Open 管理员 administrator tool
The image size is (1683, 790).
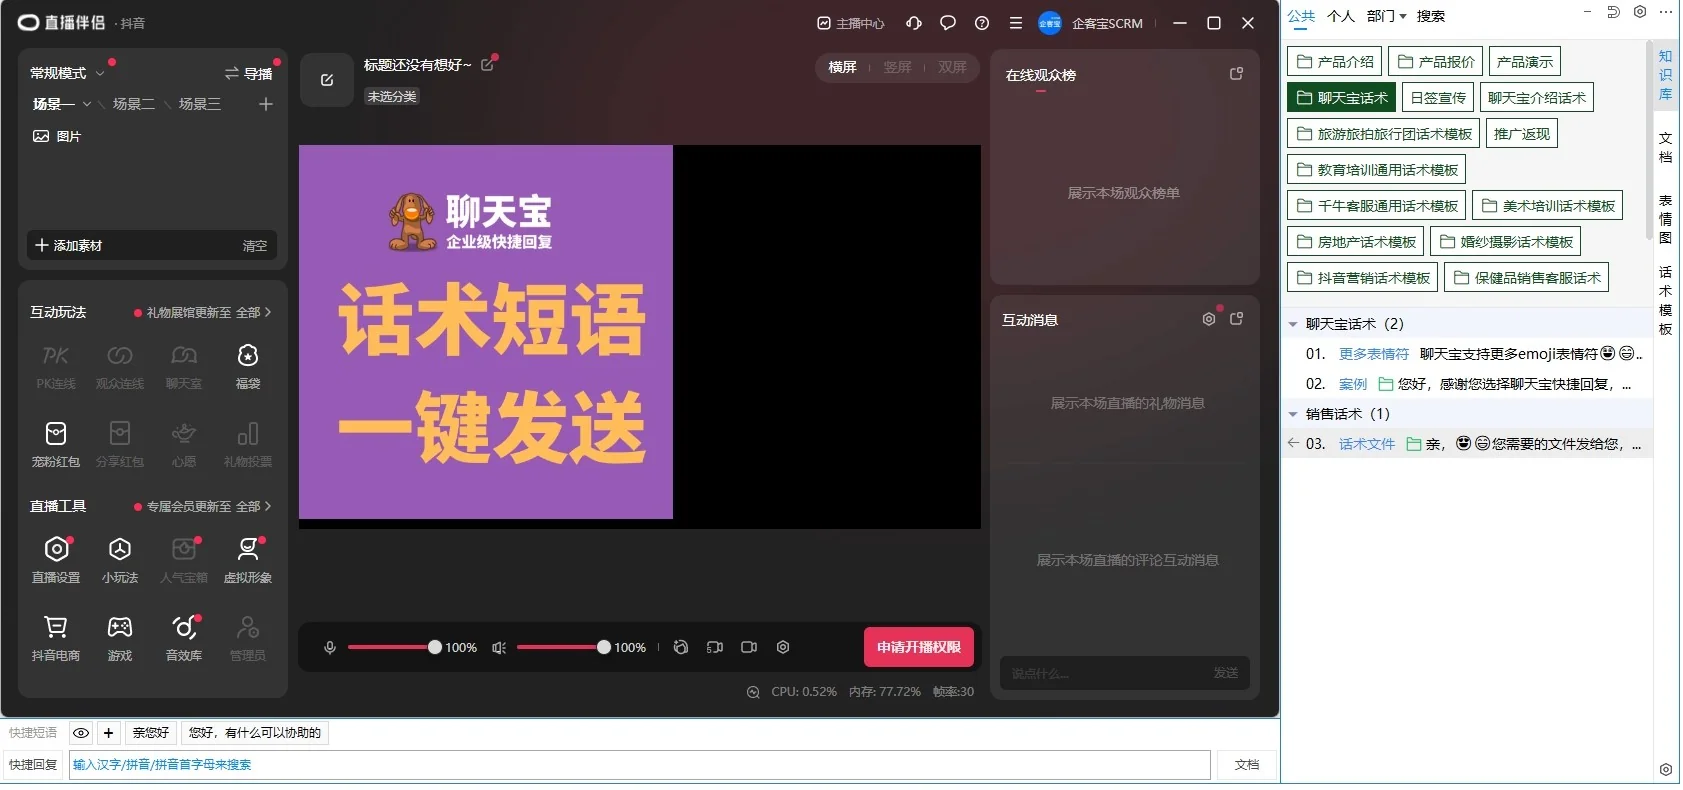[x=248, y=638]
